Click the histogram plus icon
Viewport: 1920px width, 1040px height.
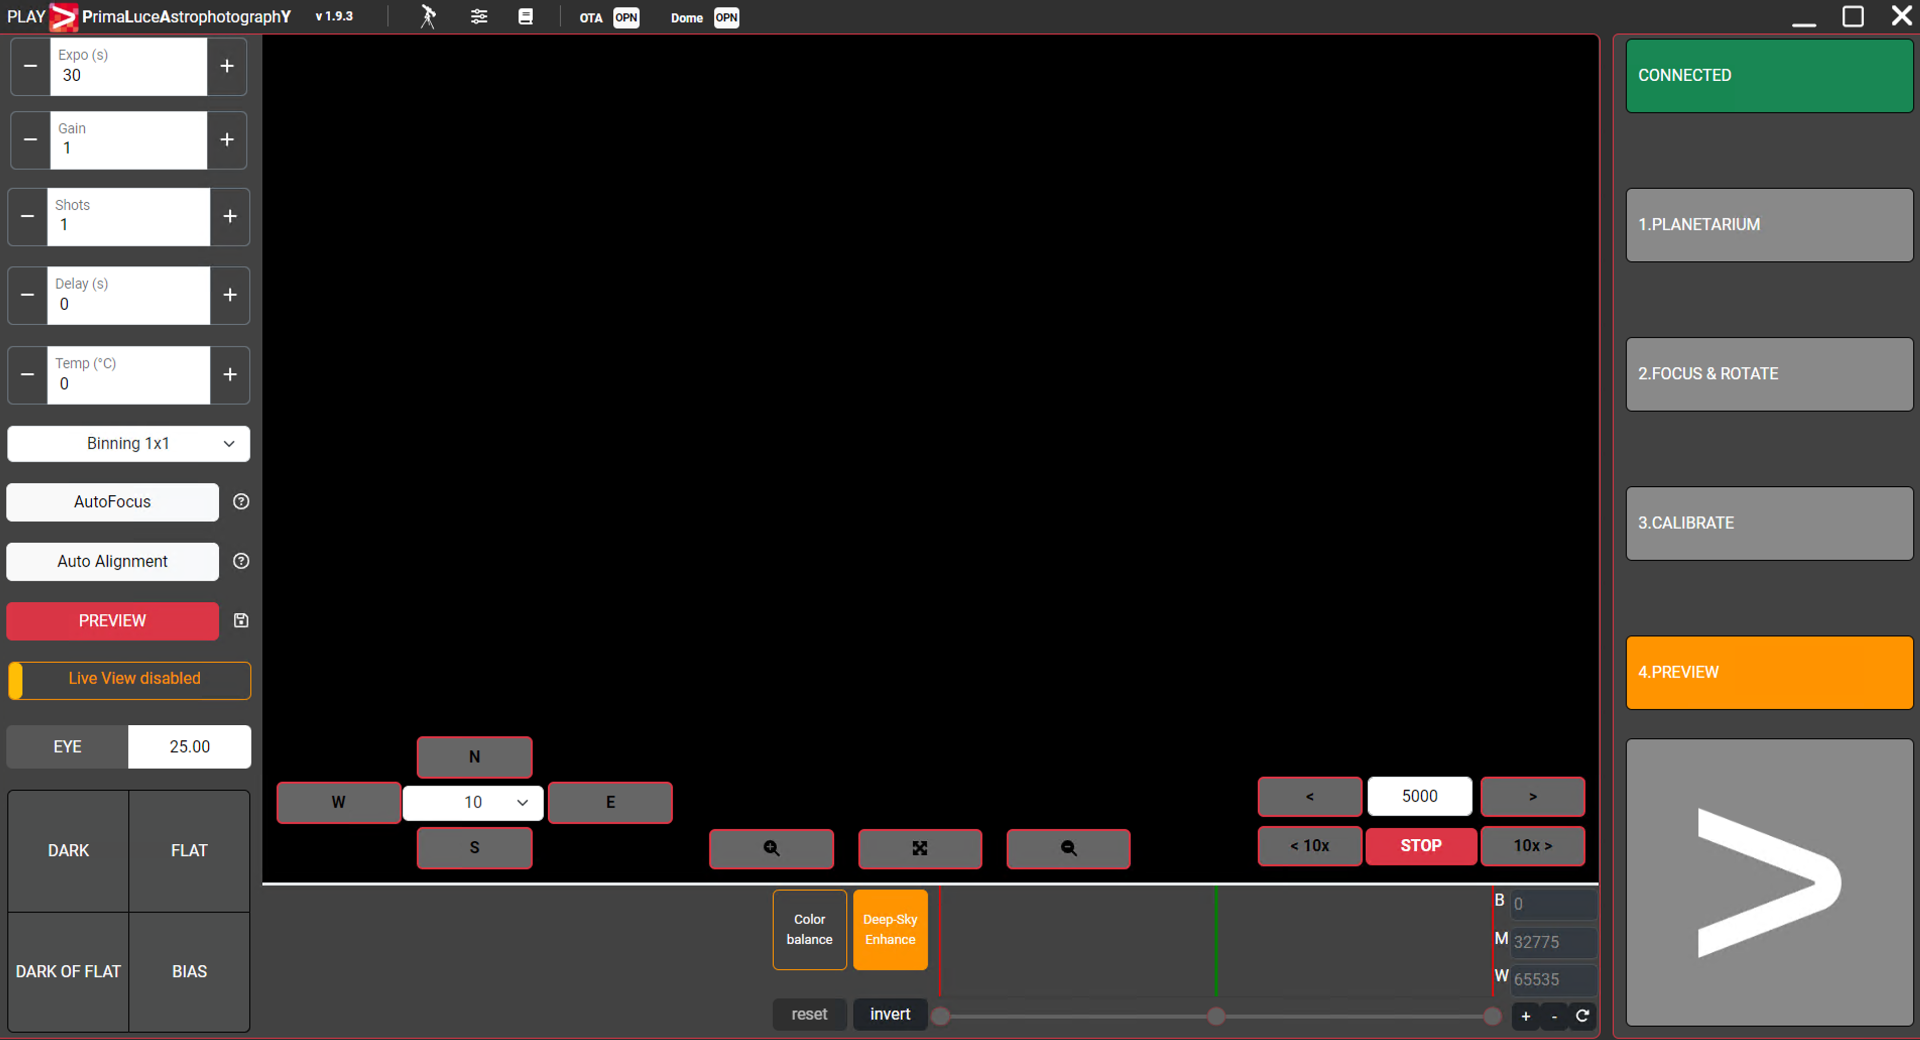tap(1526, 1016)
